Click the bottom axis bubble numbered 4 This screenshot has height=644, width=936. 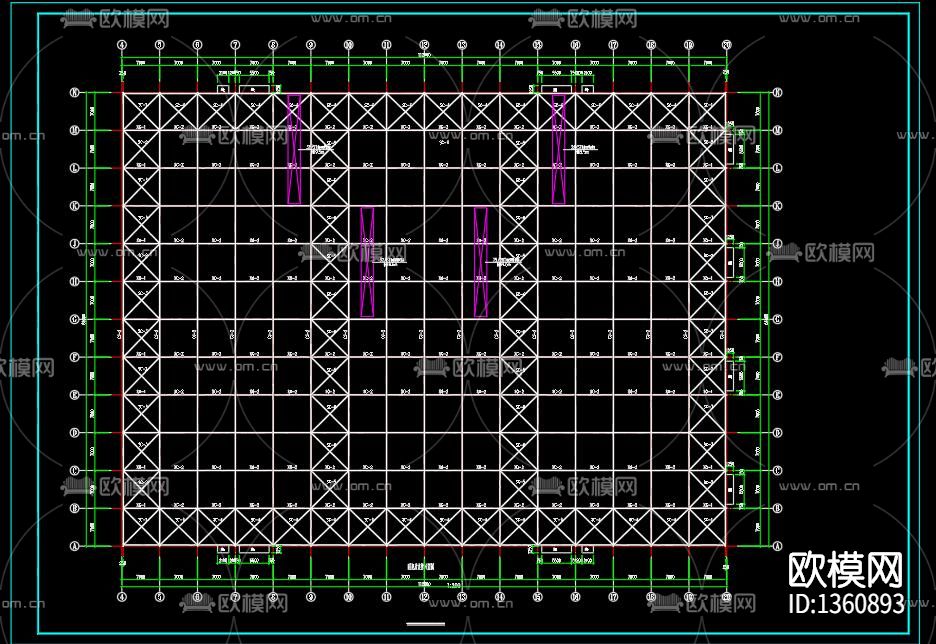click(x=122, y=597)
